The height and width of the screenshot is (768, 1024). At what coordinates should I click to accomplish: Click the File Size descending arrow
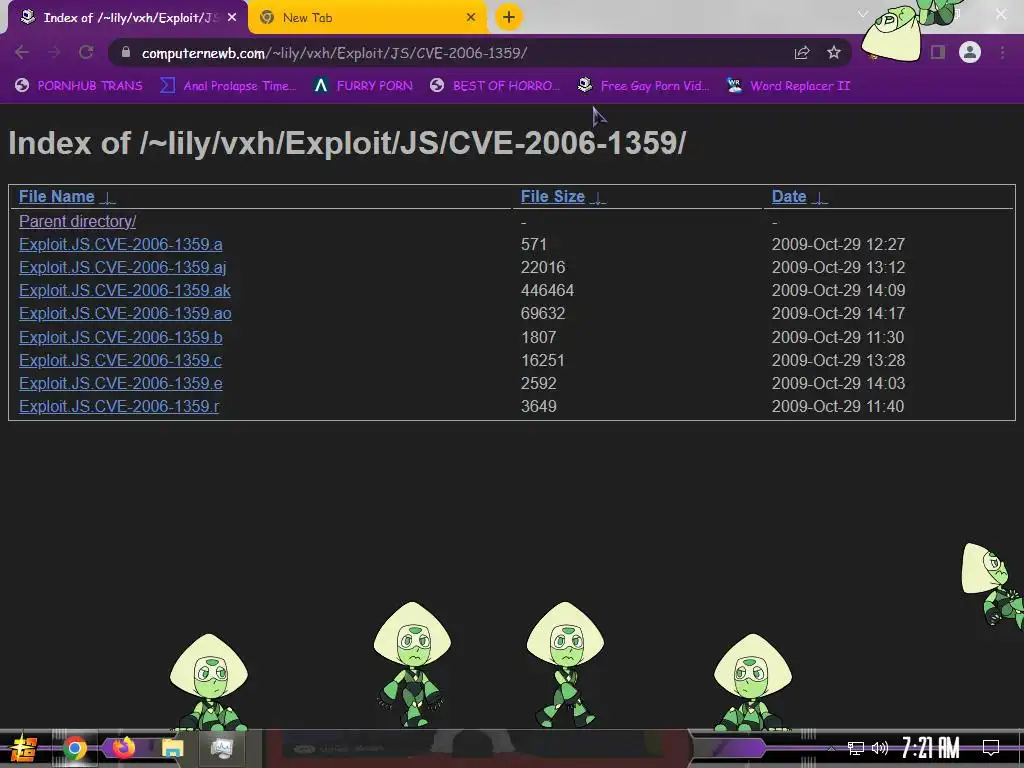coord(598,198)
